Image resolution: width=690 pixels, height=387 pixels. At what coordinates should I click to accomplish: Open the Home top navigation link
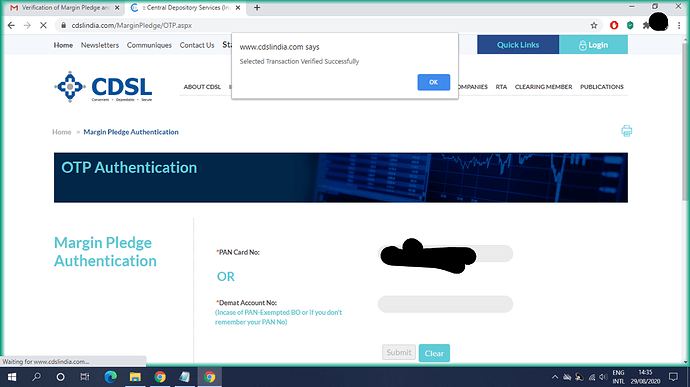(63, 45)
